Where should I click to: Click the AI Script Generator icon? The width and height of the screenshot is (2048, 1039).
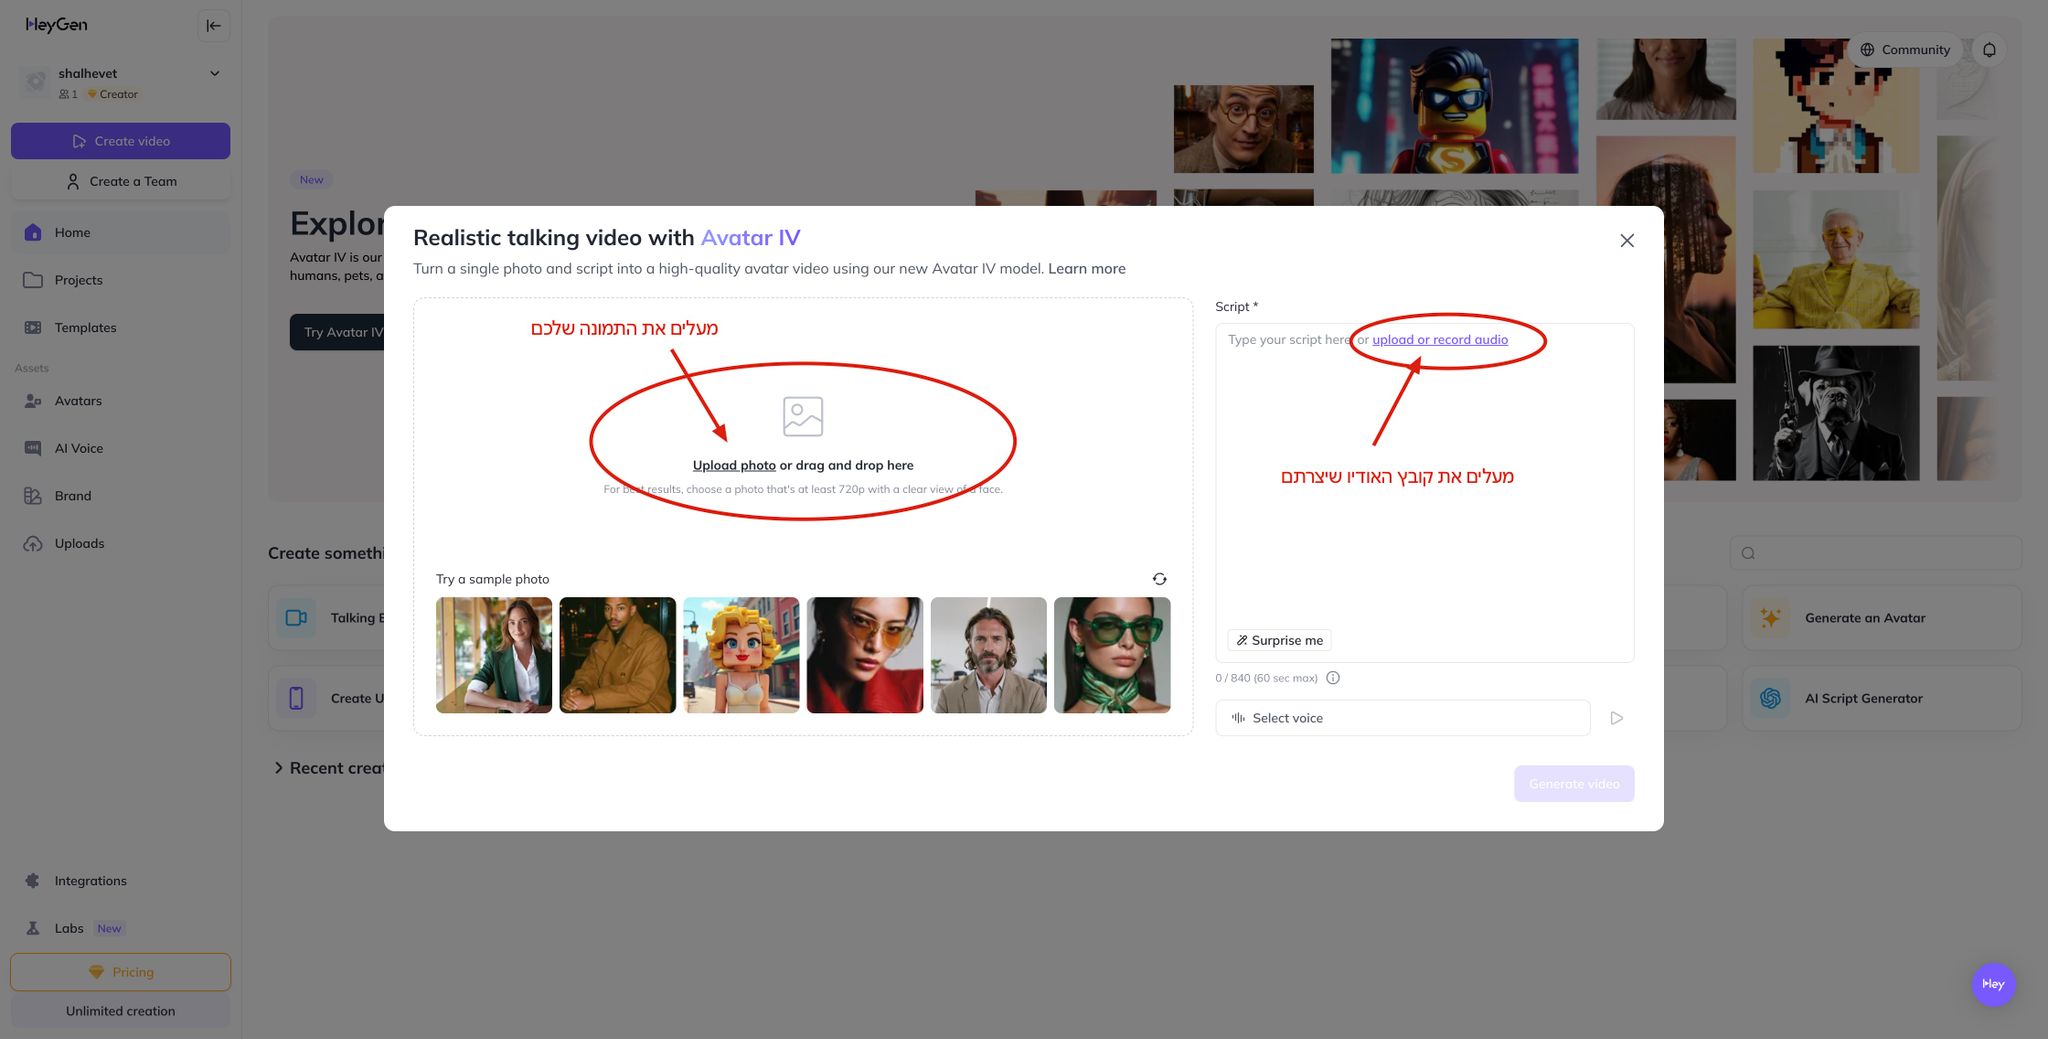1770,698
